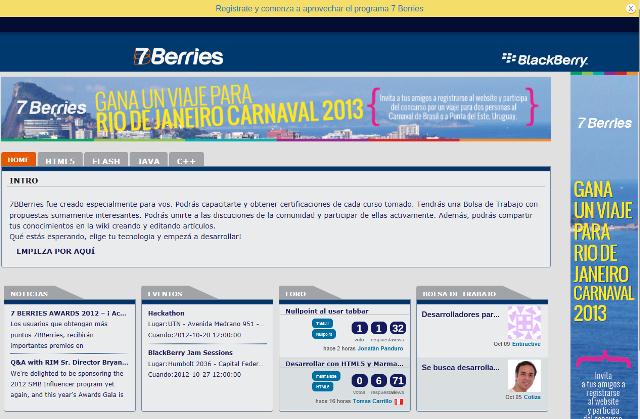Click the Jam Sessions date 'Cuando:2012-10-27 12:00:00'

194,374
